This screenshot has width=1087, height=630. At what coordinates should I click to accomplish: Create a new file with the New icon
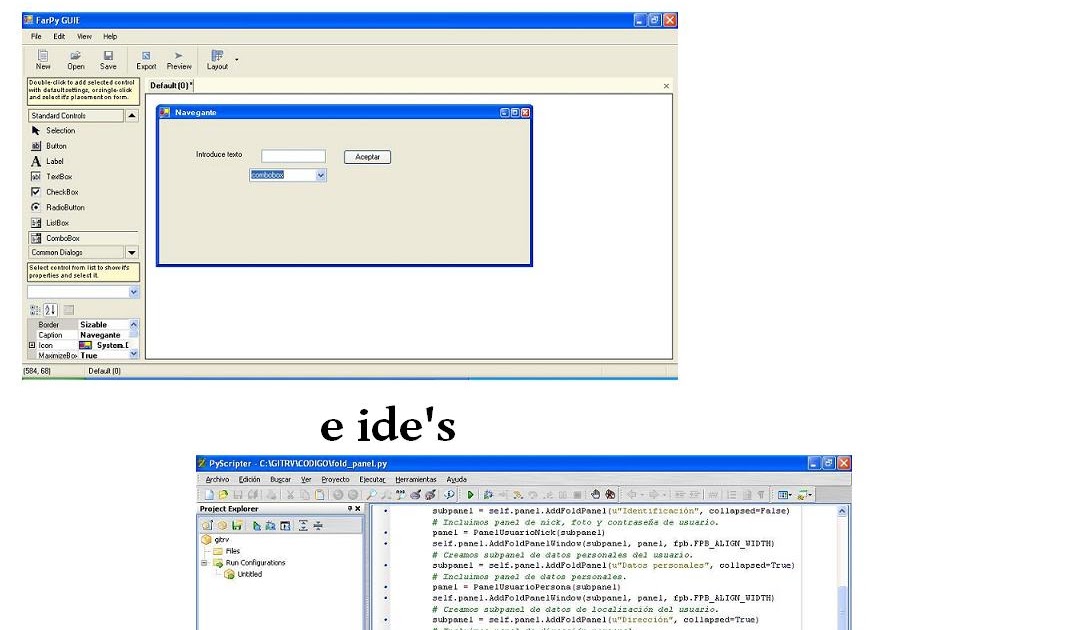tap(42, 59)
